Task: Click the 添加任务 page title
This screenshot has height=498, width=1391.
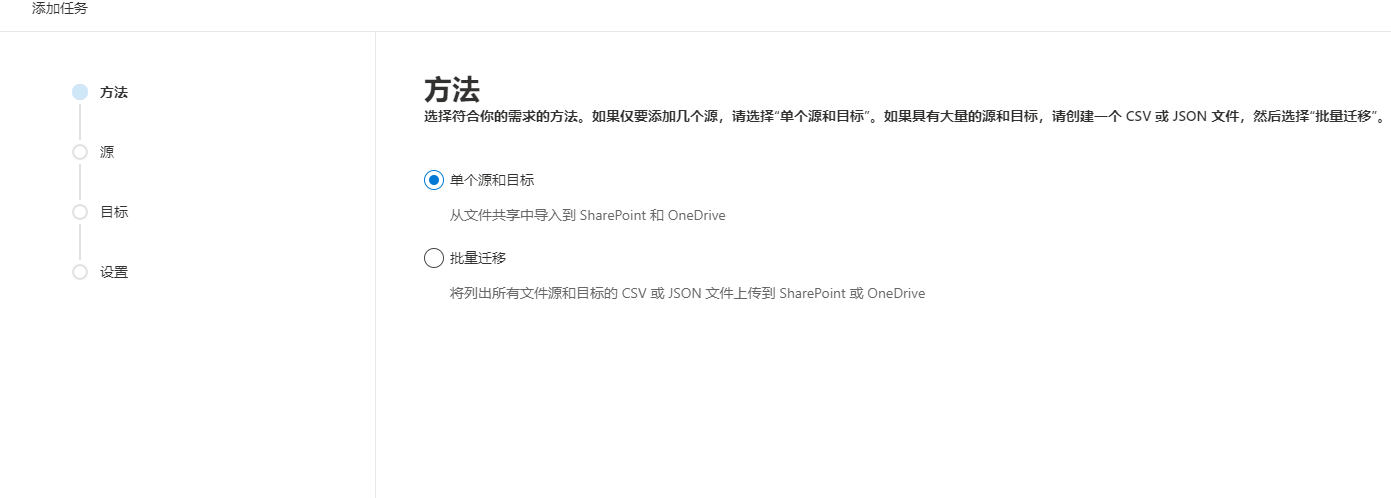Action: [x=60, y=8]
